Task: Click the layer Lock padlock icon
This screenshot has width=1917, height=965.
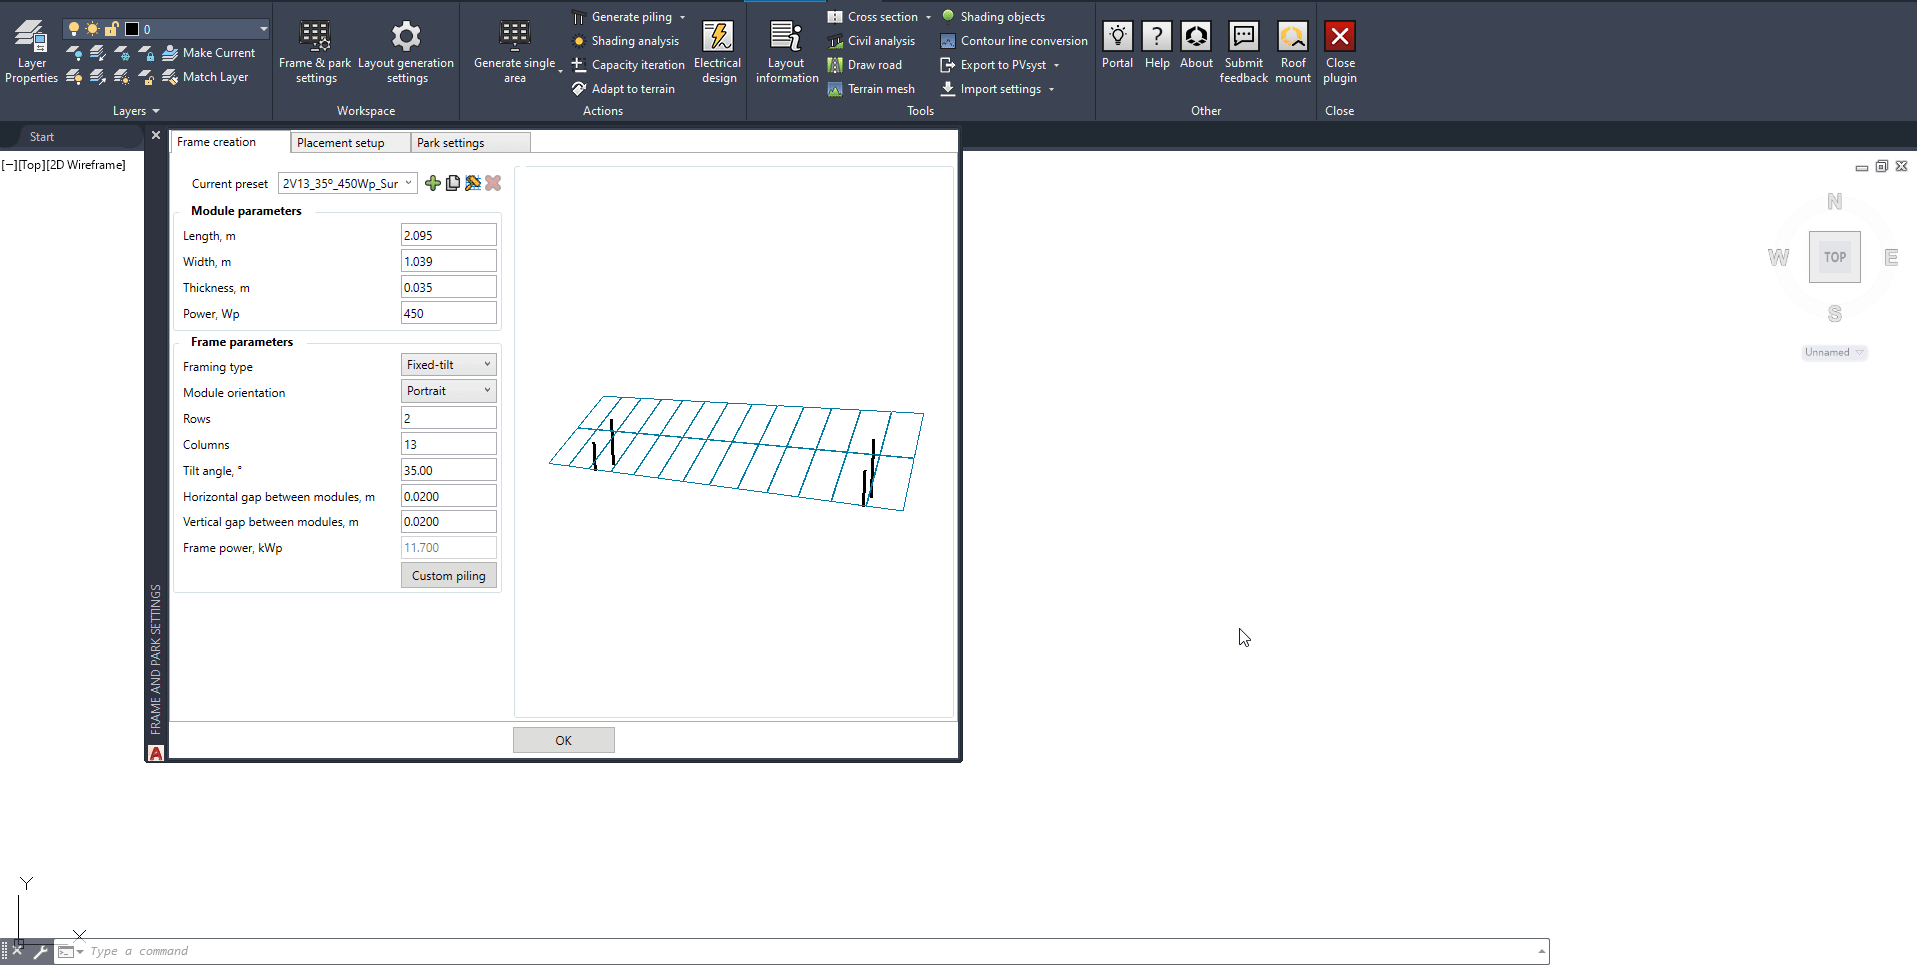Action: pyautogui.click(x=146, y=53)
